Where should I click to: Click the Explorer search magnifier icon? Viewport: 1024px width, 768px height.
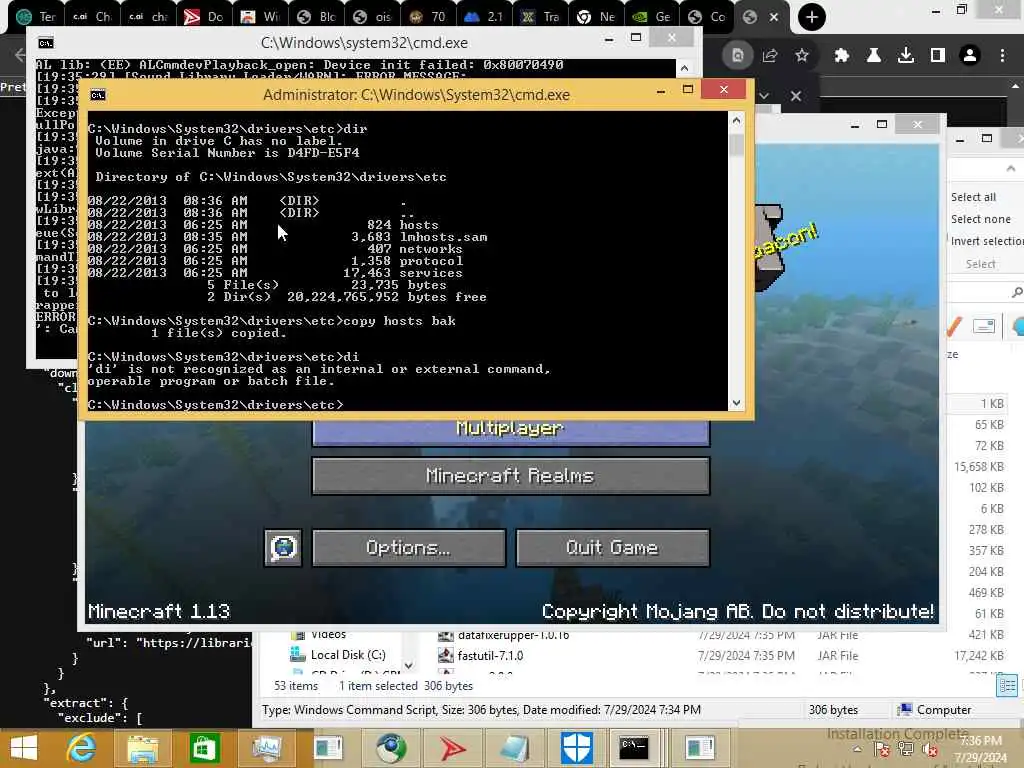coord(1016,292)
